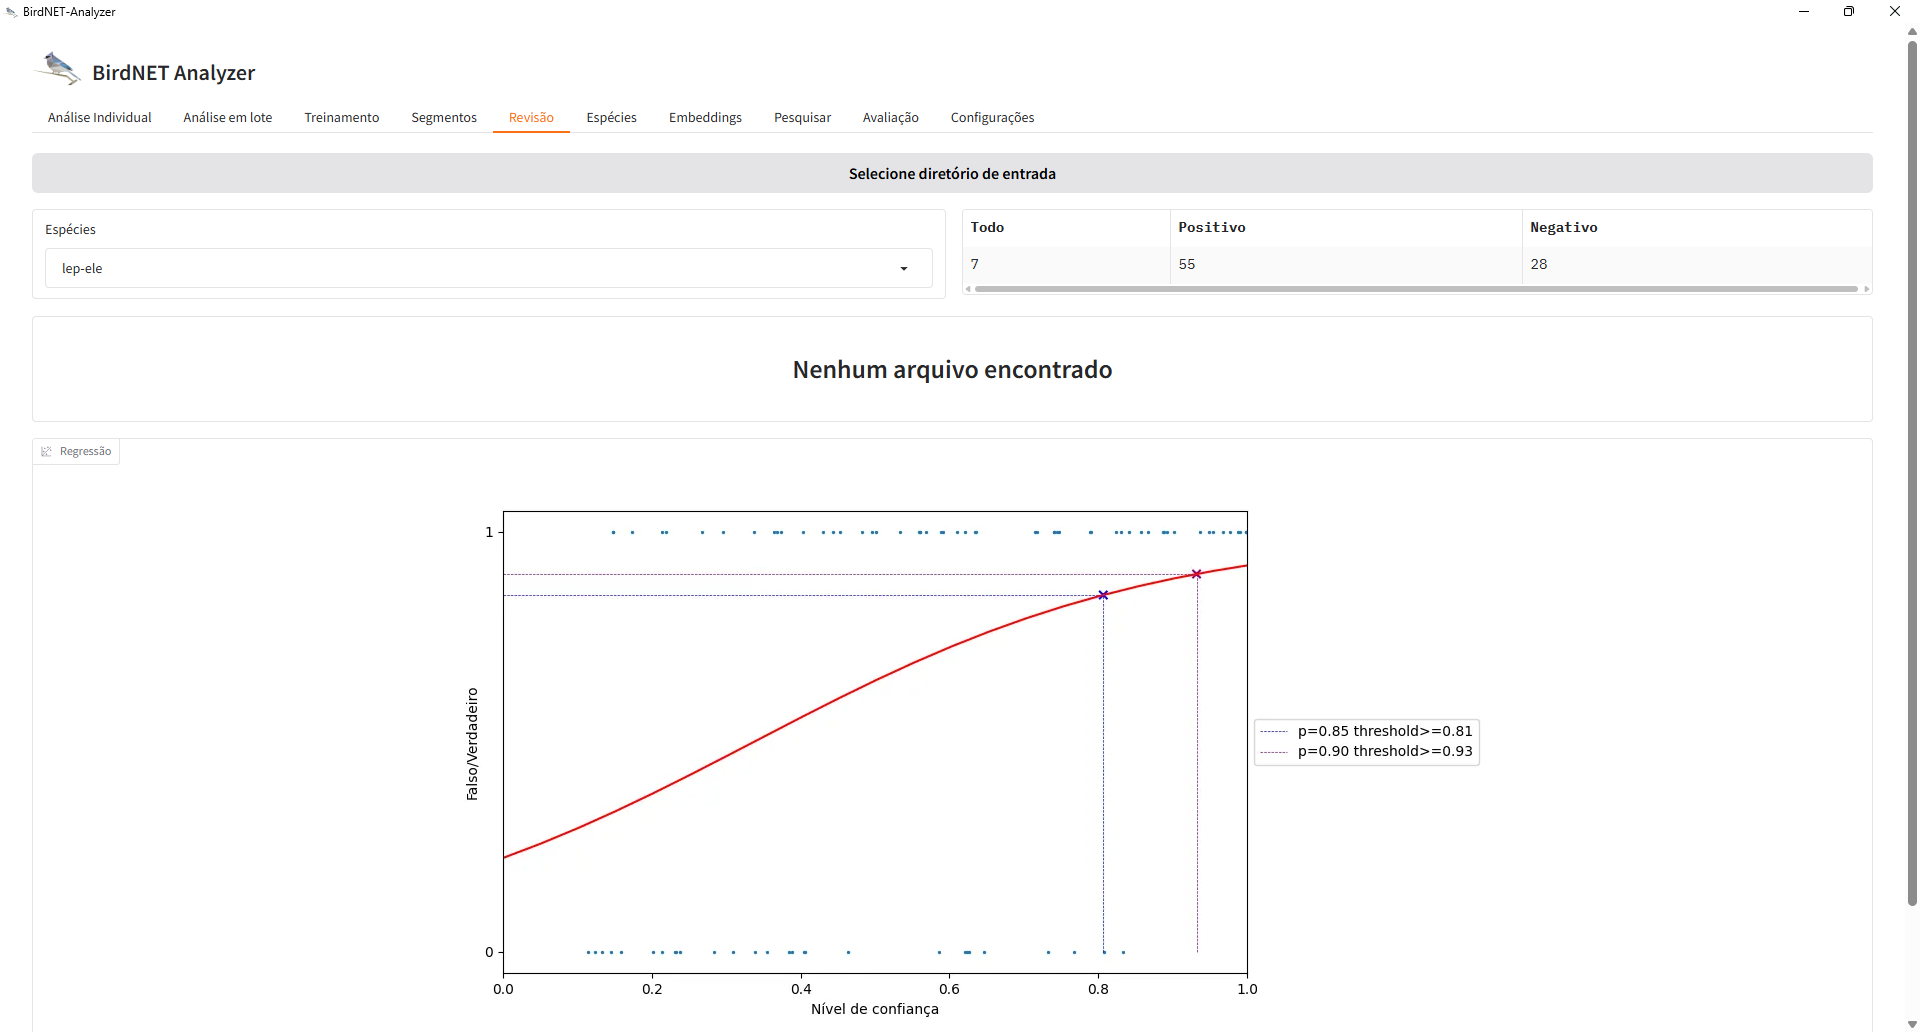
Task: Click the table scroll right arrow
Action: tap(1866, 289)
